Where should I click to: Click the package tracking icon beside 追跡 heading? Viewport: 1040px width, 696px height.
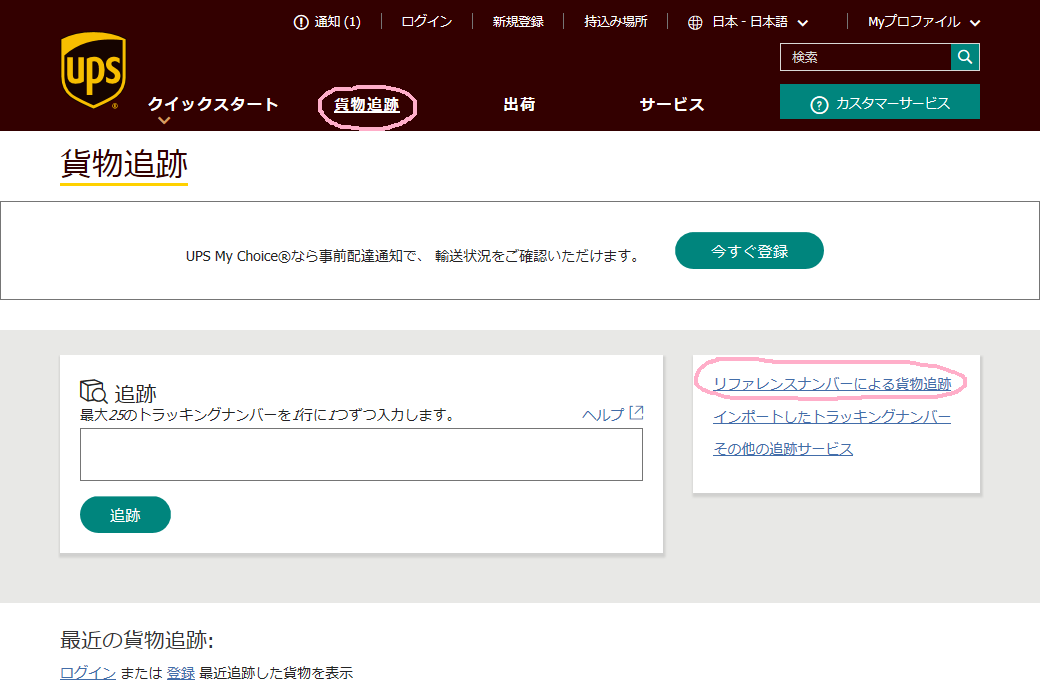(94, 391)
